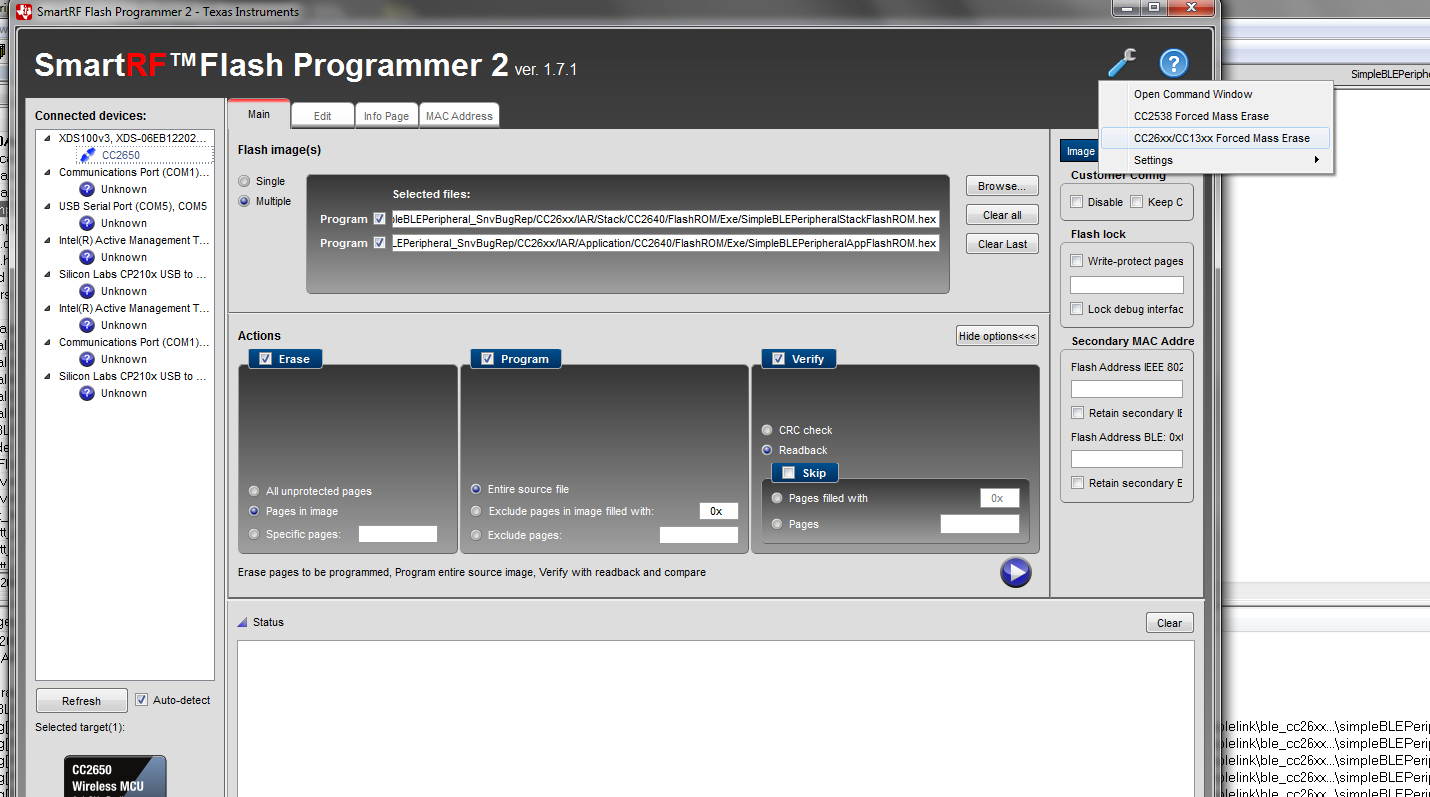Select the CC2650 device in the tree
Viewport: 1430px width, 797px height.
click(121, 155)
